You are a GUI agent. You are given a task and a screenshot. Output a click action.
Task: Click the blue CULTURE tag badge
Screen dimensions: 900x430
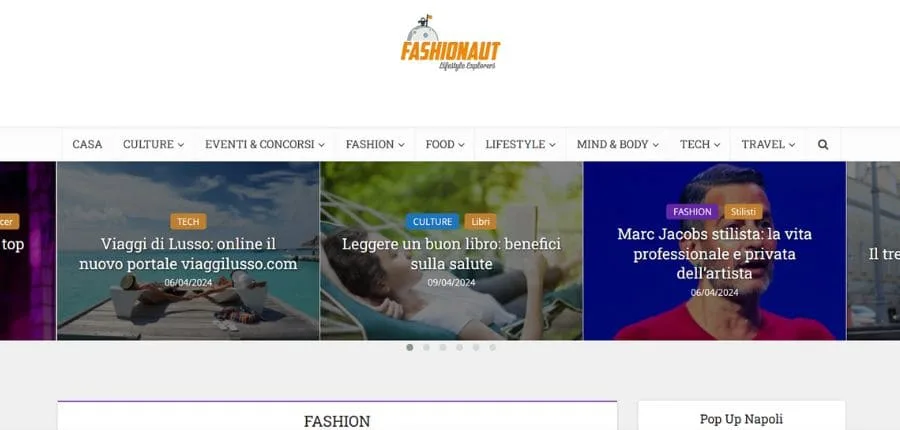(432, 222)
